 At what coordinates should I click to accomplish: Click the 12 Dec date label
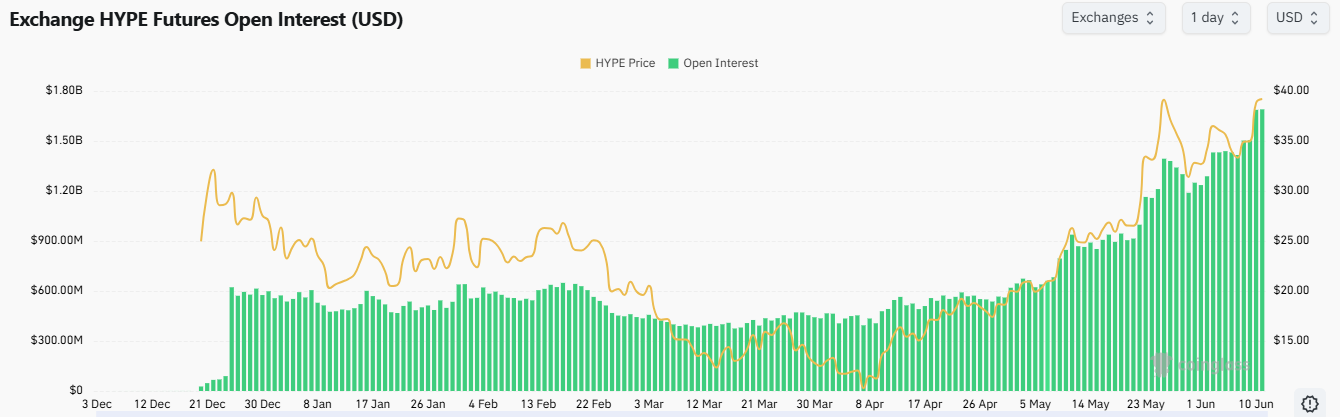pyautogui.click(x=152, y=404)
